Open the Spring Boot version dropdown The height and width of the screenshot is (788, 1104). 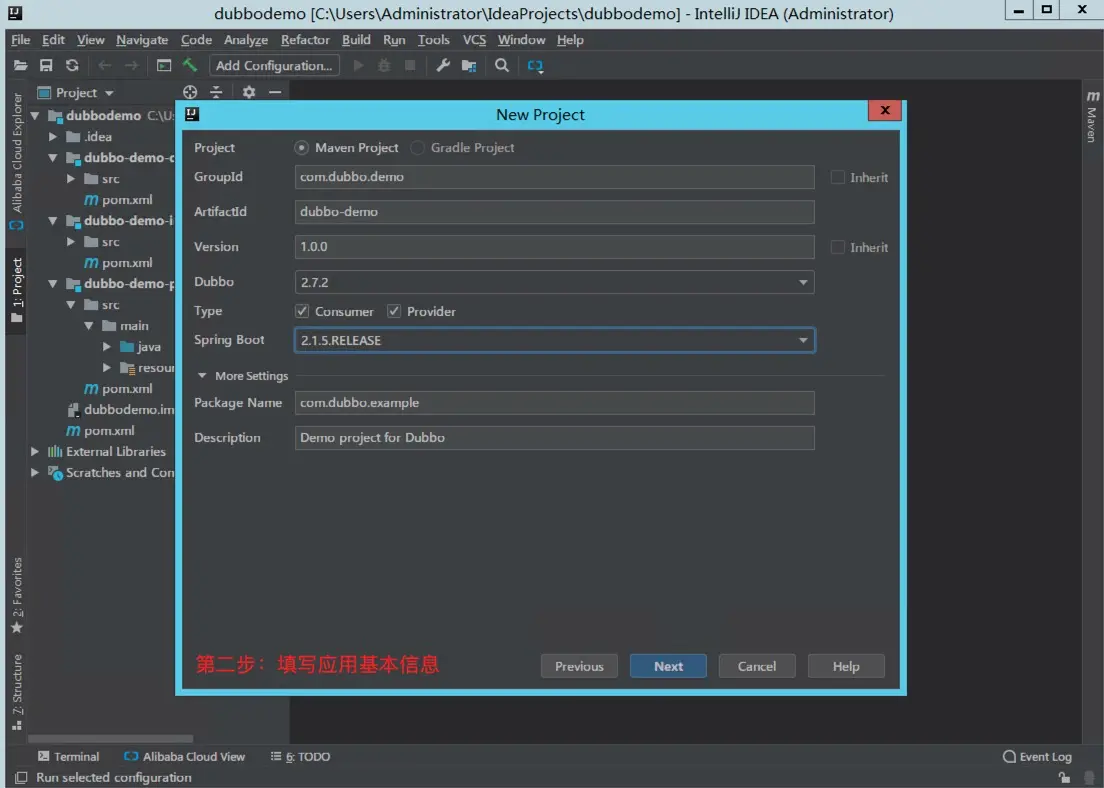click(x=803, y=341)
